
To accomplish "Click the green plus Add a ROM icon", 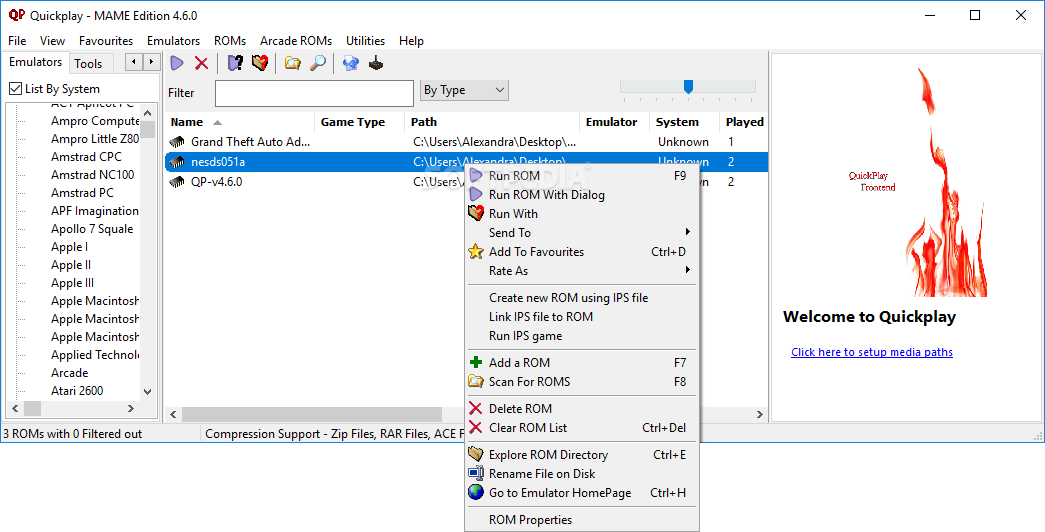I will pyautogui.click(x=476, y=363).
